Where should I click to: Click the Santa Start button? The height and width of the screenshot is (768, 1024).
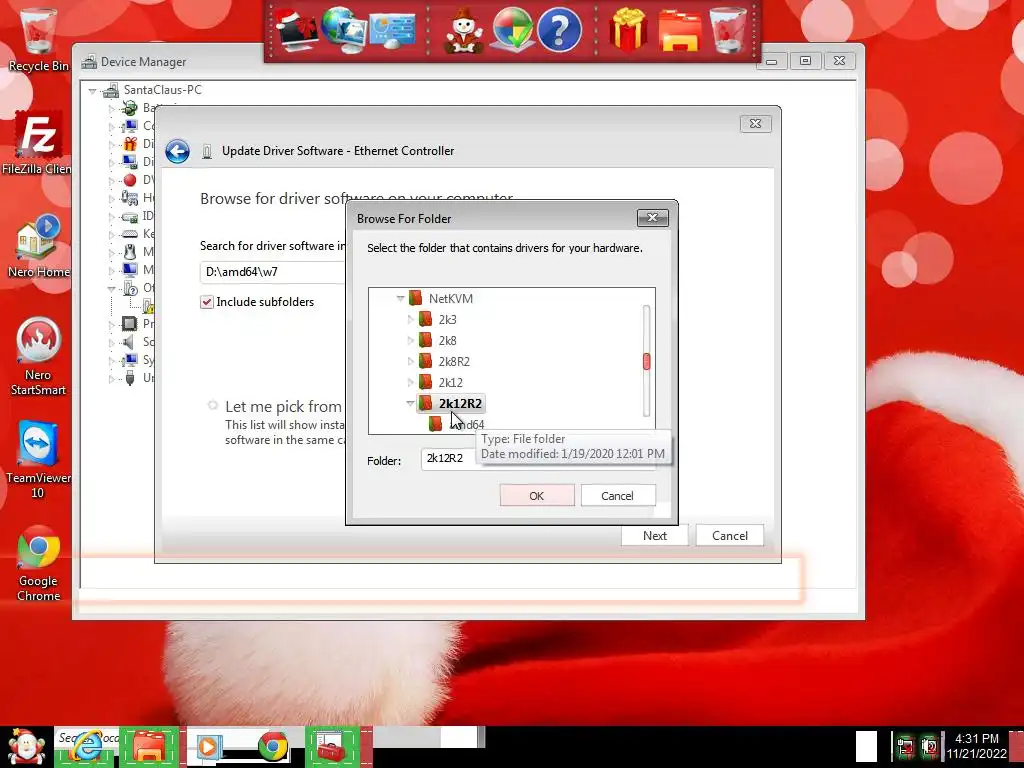(26, 746)
